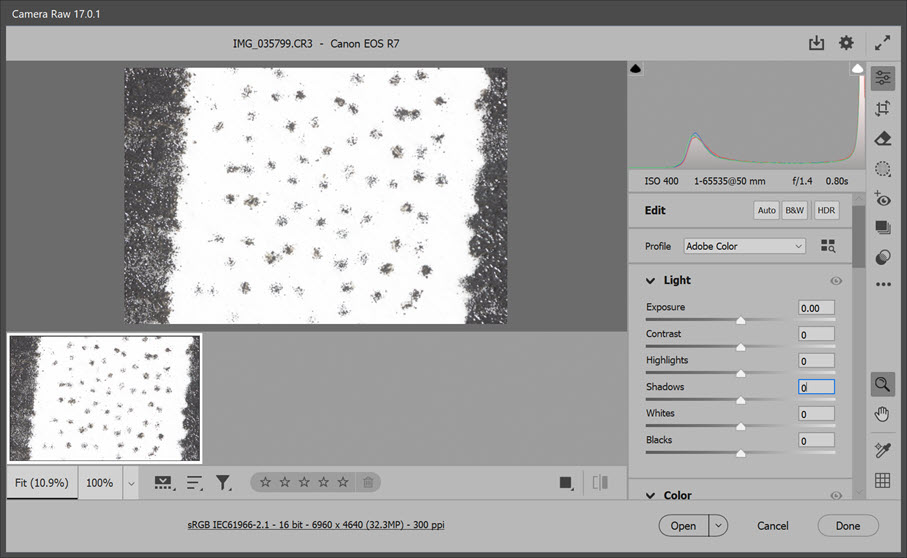907x558 pixels.
Task: Select the Red Eye removal tool
Action: point(883,199)
